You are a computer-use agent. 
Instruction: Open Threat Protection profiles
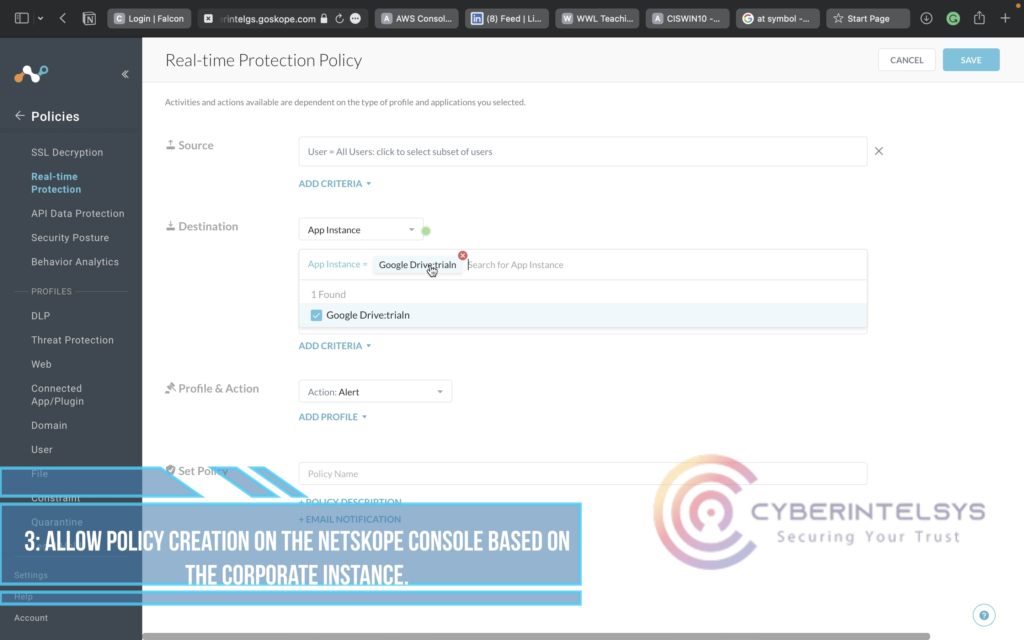coord(72,340)
